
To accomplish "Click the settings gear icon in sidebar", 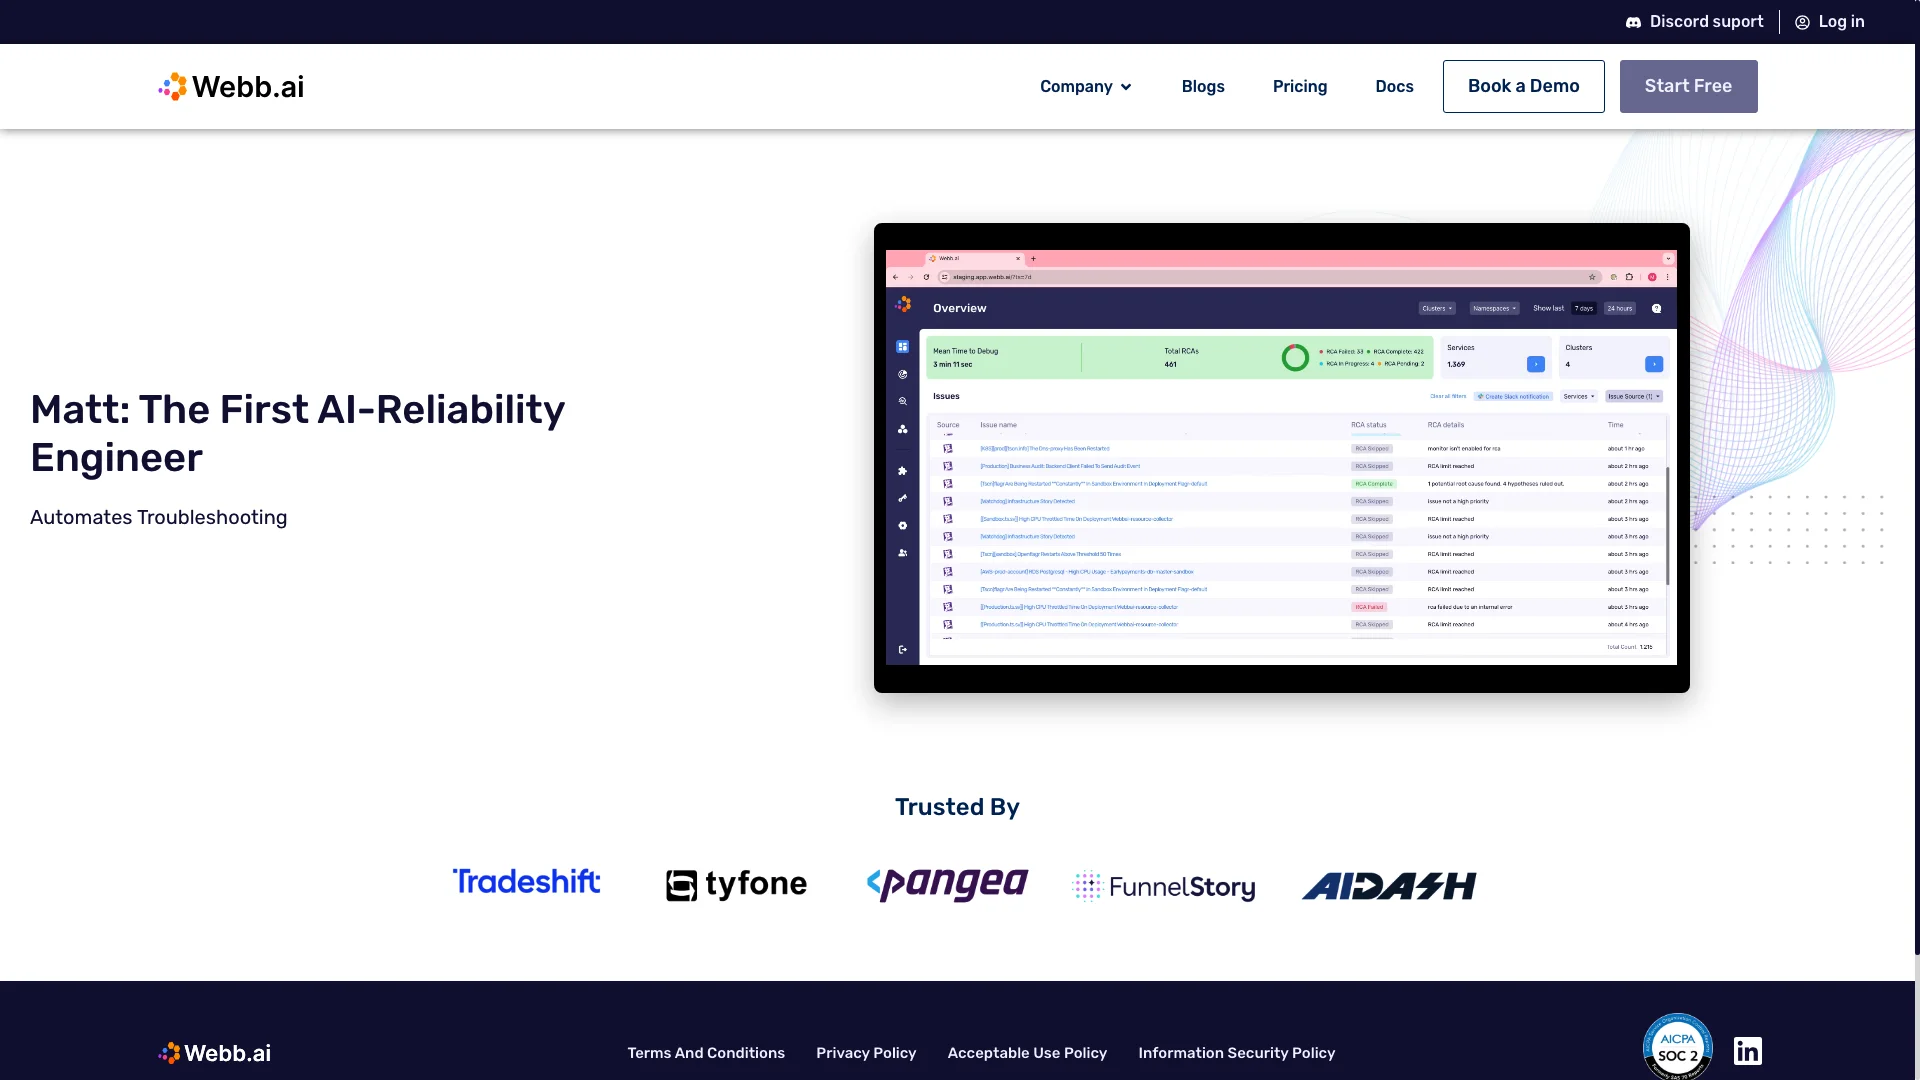I will tap(903, 525).
